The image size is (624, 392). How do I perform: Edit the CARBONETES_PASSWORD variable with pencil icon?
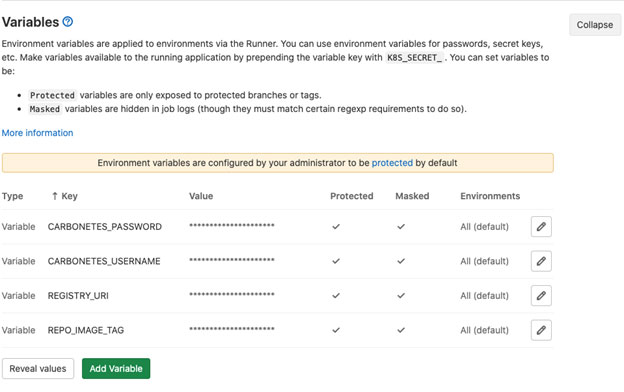coord(541,226)
